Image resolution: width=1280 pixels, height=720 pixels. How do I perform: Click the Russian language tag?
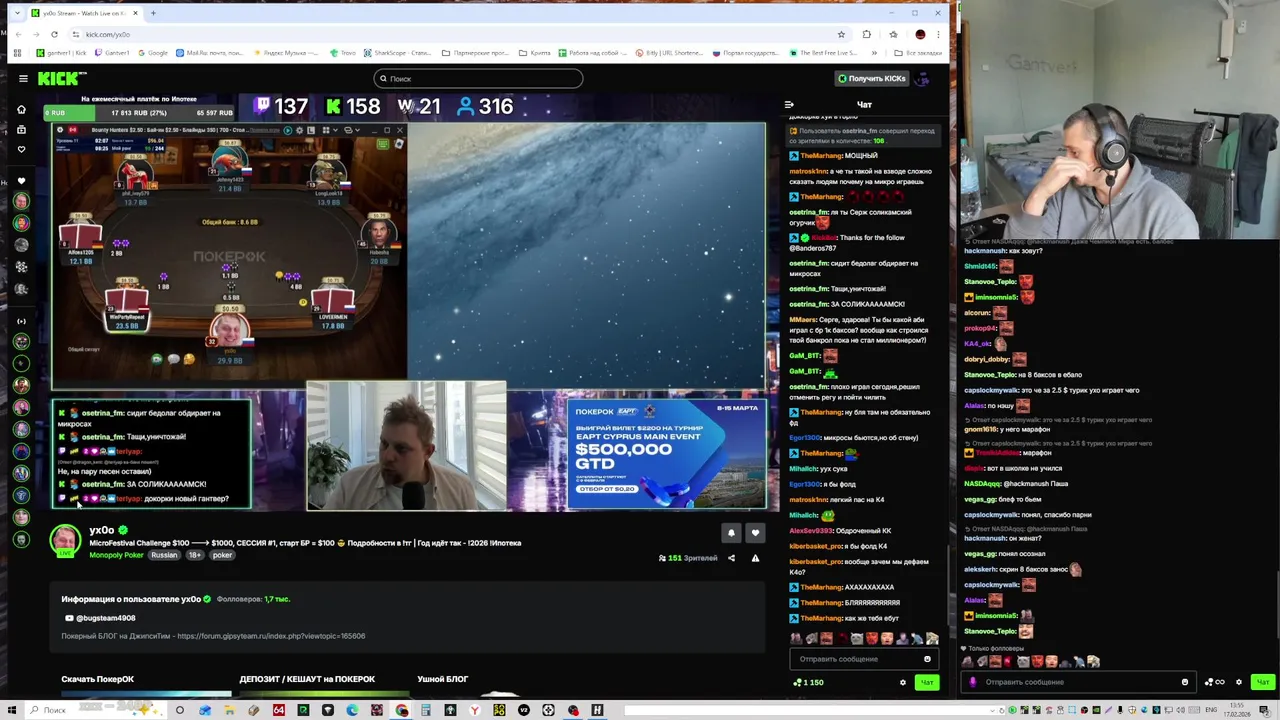[164, 555]
